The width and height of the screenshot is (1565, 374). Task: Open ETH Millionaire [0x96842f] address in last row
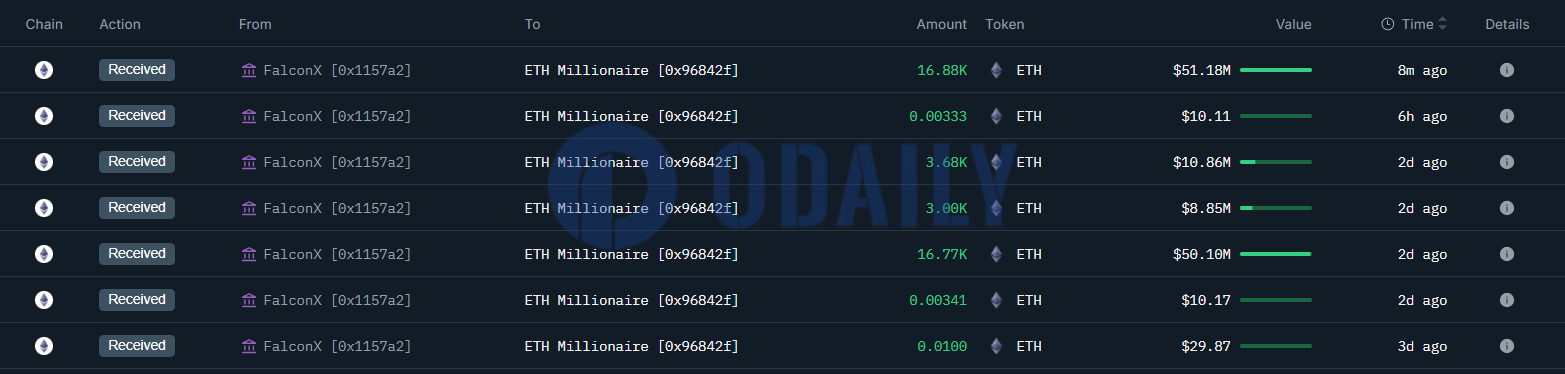tap(632, 346)
